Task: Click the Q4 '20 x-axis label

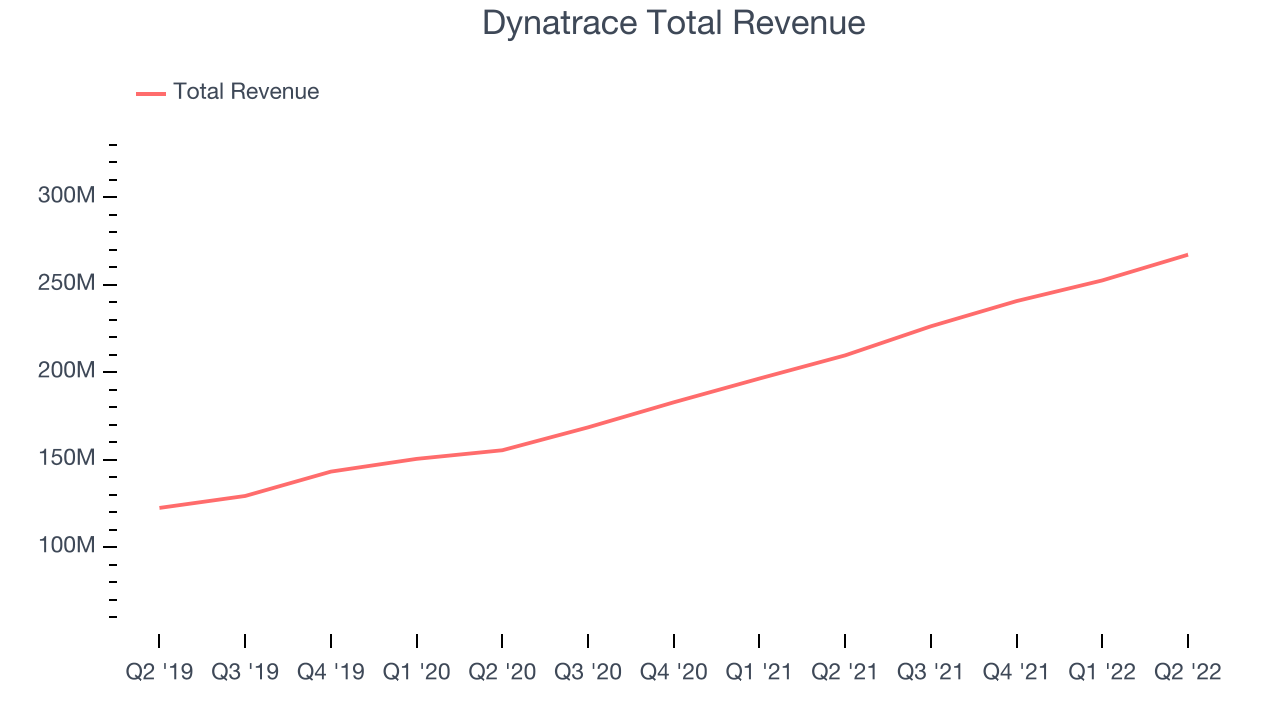Action: tap(674, 672)
